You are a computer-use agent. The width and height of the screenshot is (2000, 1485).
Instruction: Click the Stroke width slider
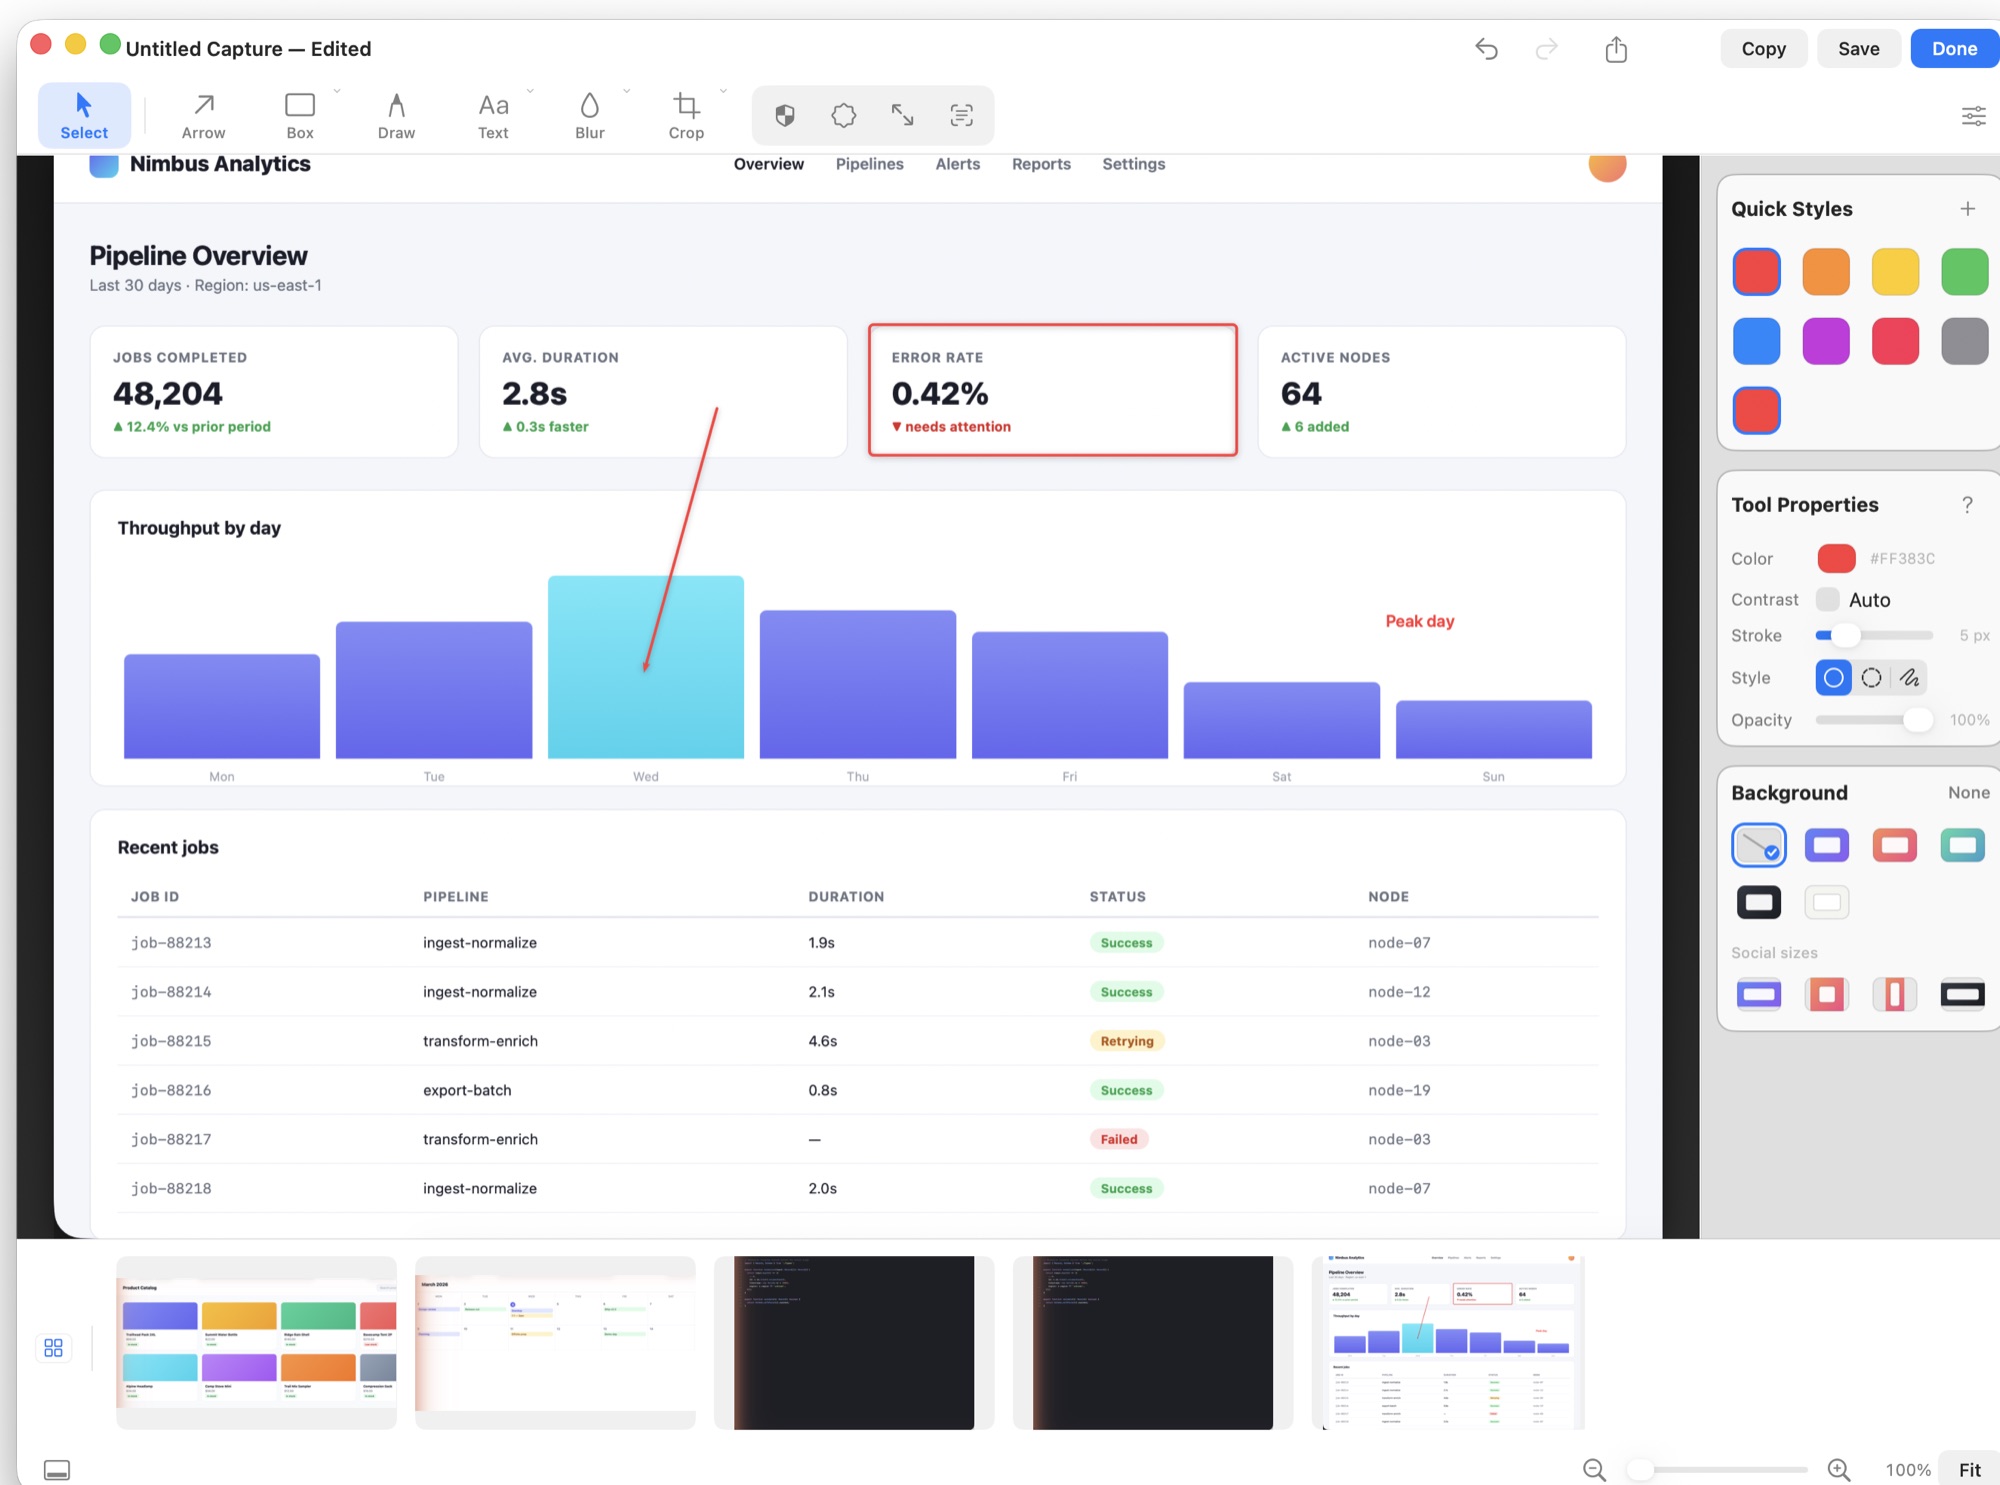1874,636
